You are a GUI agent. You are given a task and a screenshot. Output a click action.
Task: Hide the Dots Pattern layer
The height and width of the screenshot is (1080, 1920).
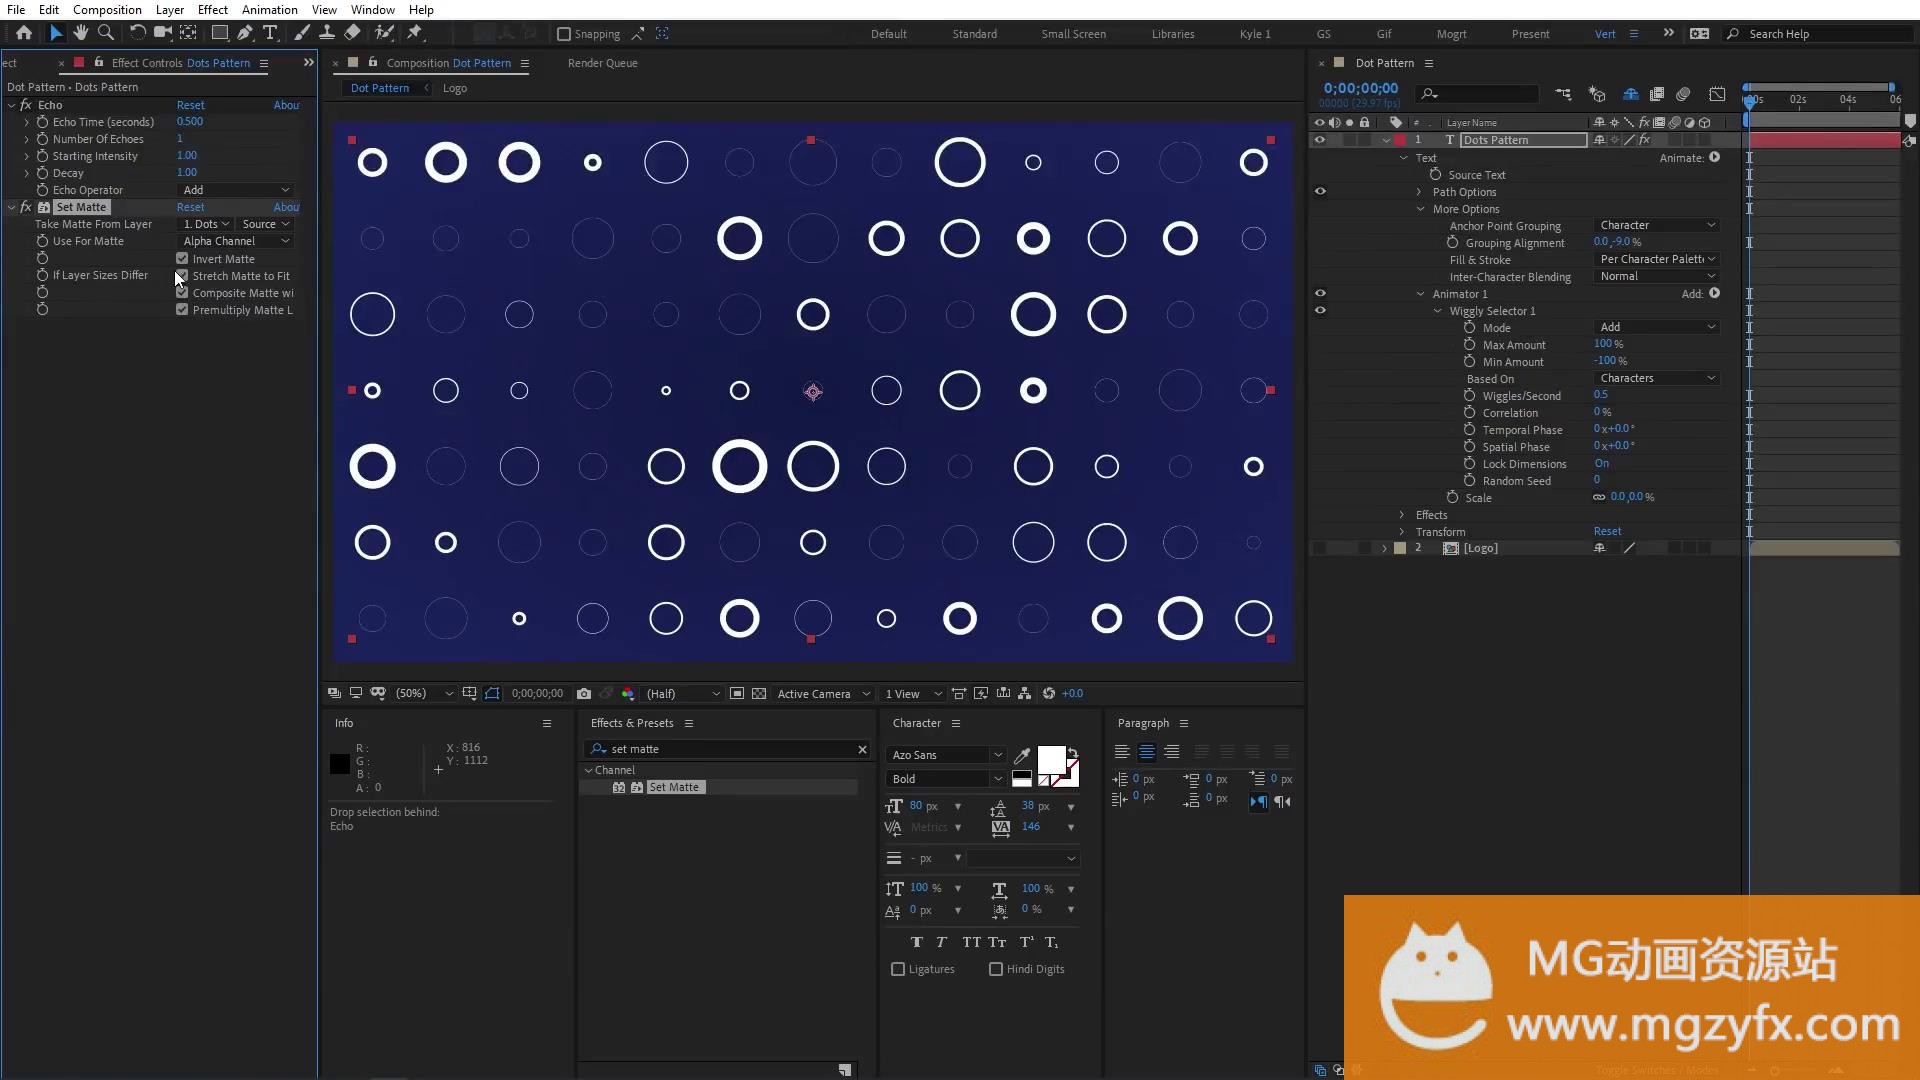coord(1320,140)
